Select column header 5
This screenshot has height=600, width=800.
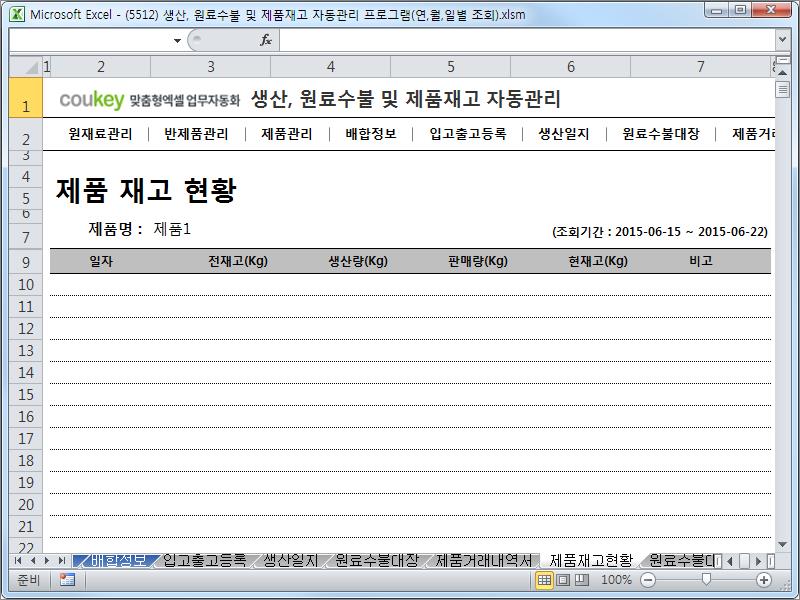click(x=451, y=67)
